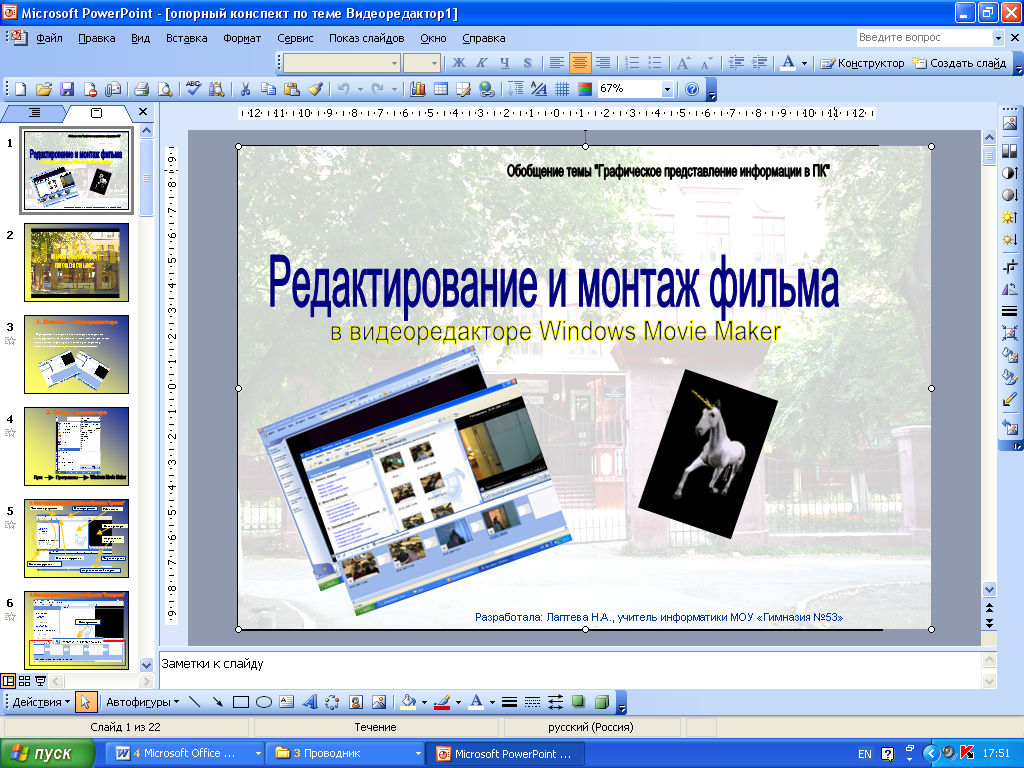Open the font name dropdown
This screenshot has height=768, width=1024.
394,63
